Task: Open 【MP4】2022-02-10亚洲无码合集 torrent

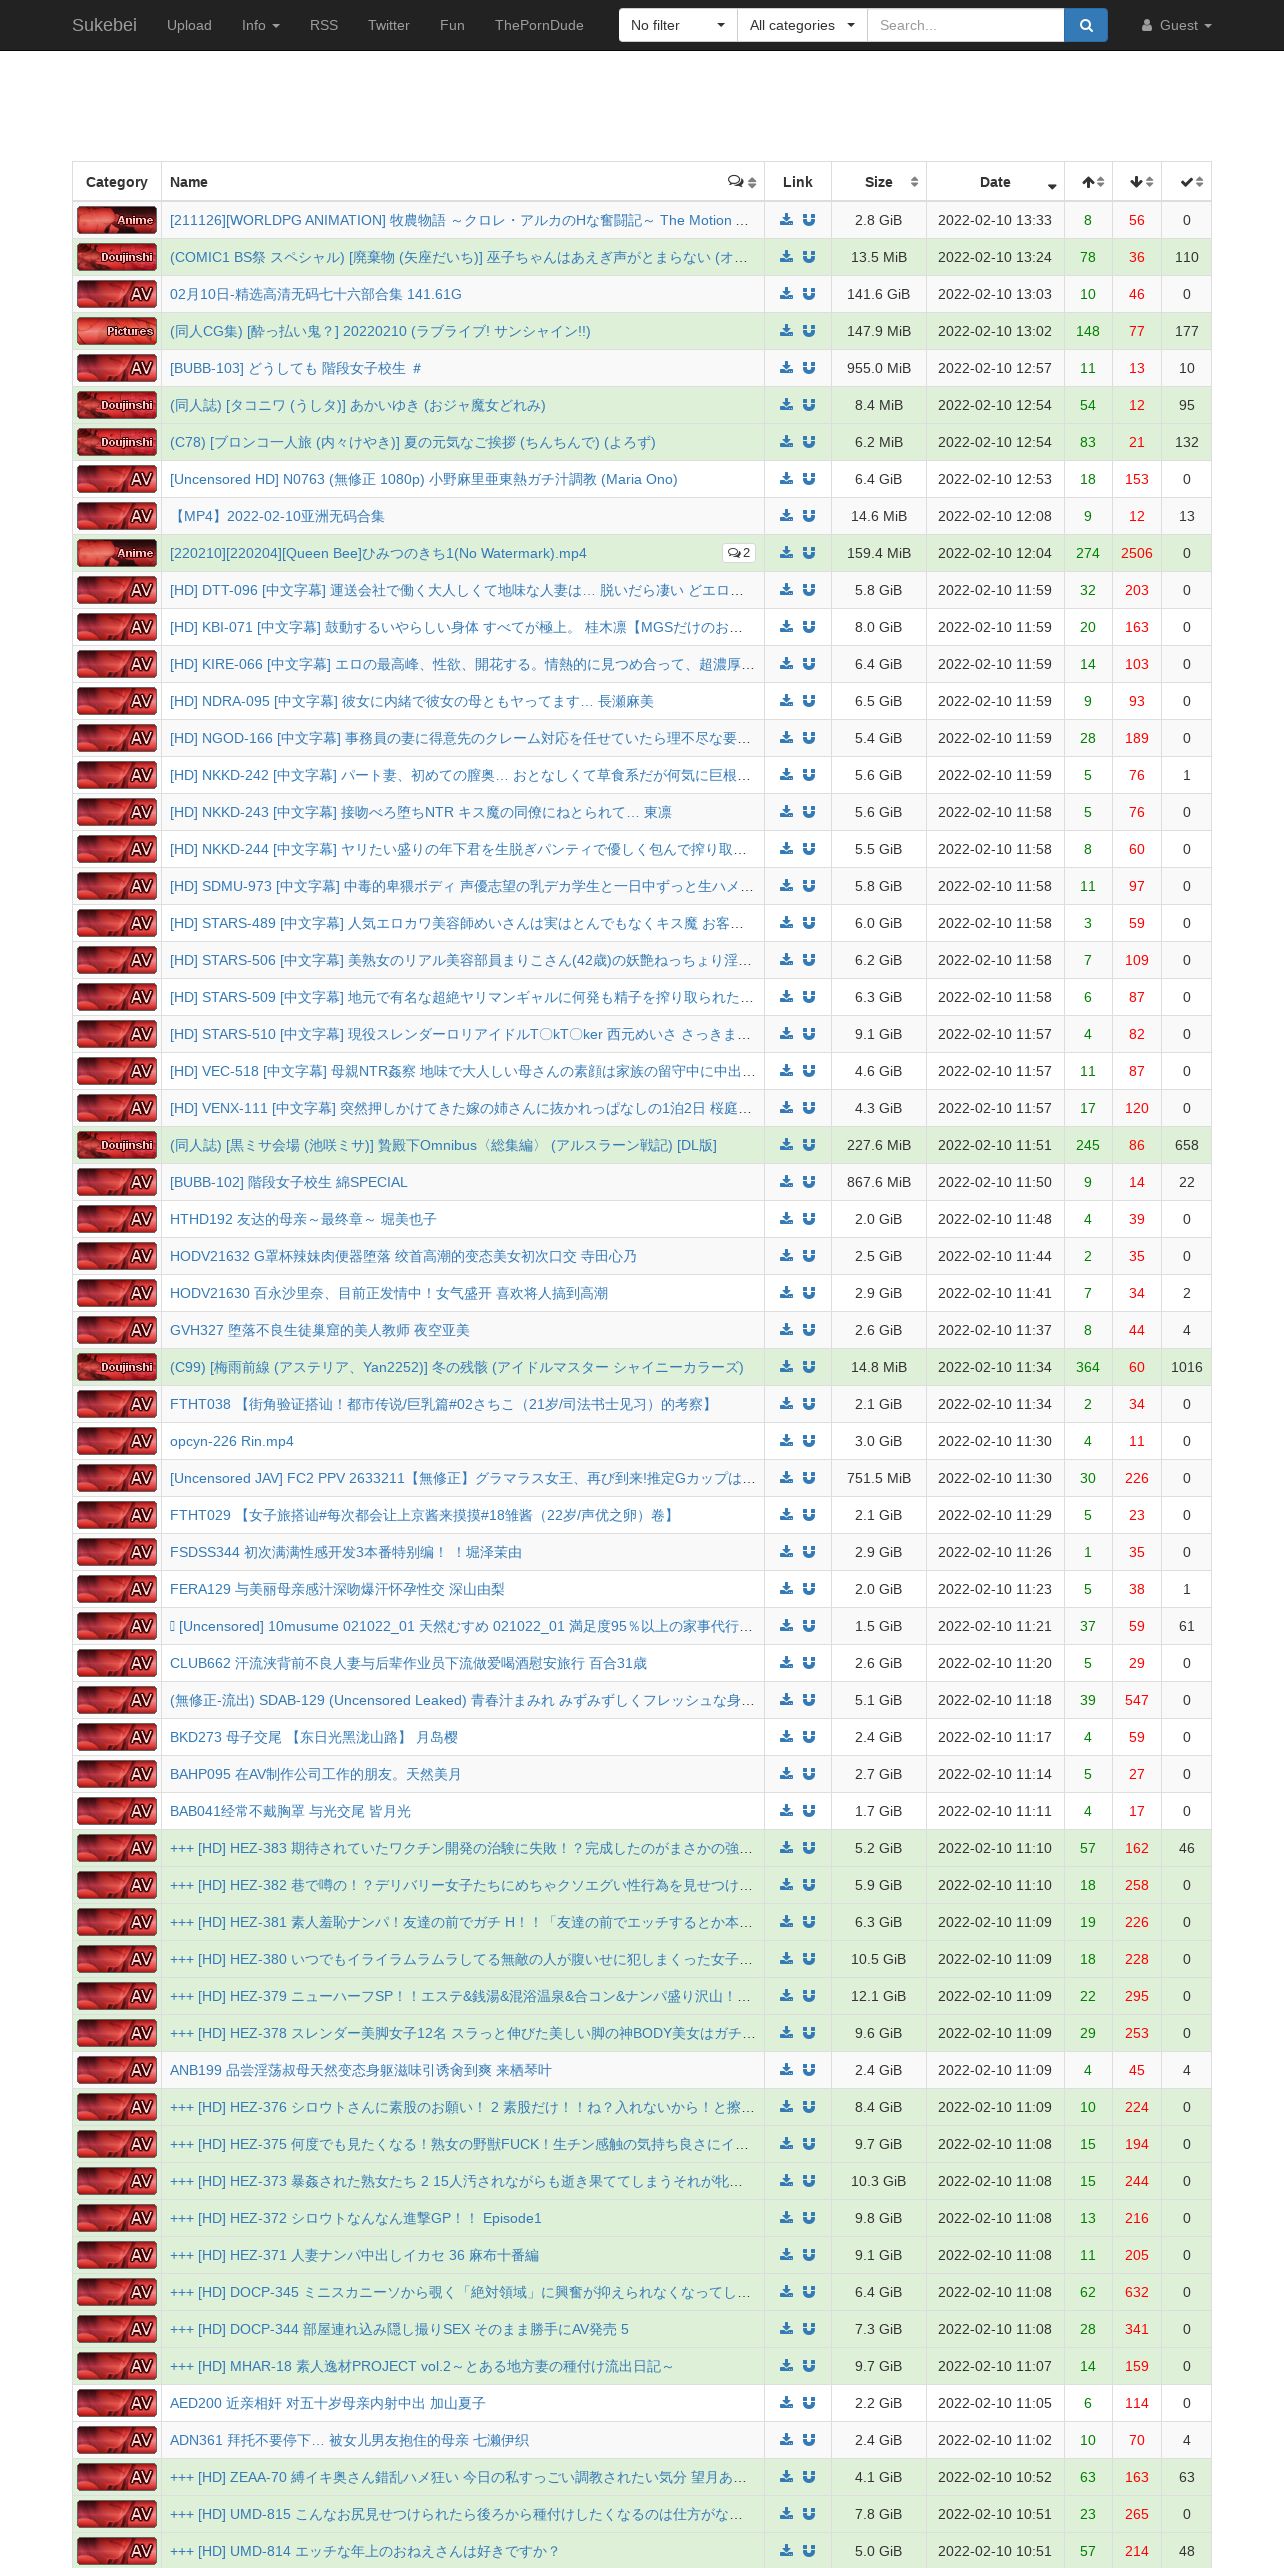Action: point(277,516)
